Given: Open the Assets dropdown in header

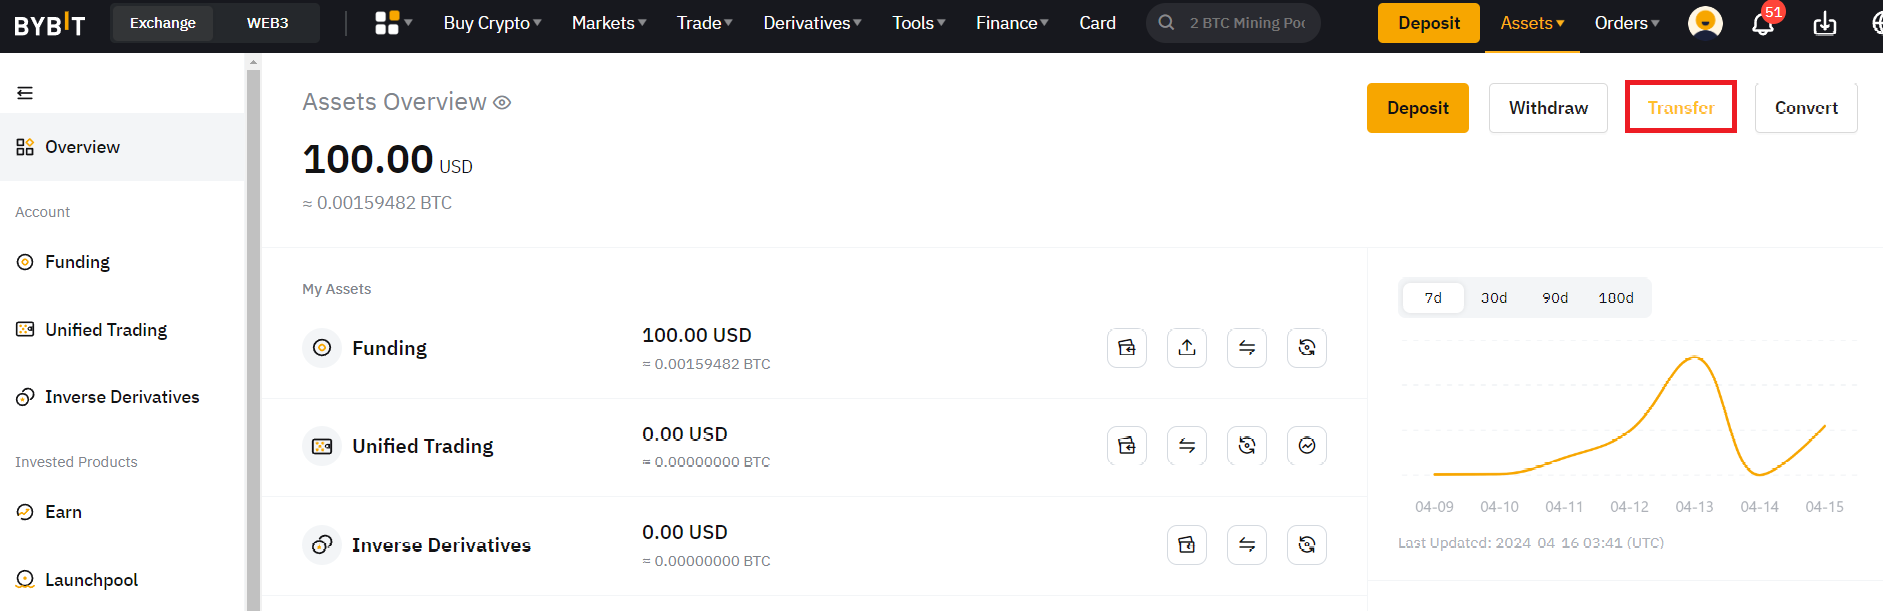Looking at the screenshot, I should [1532, 23].
